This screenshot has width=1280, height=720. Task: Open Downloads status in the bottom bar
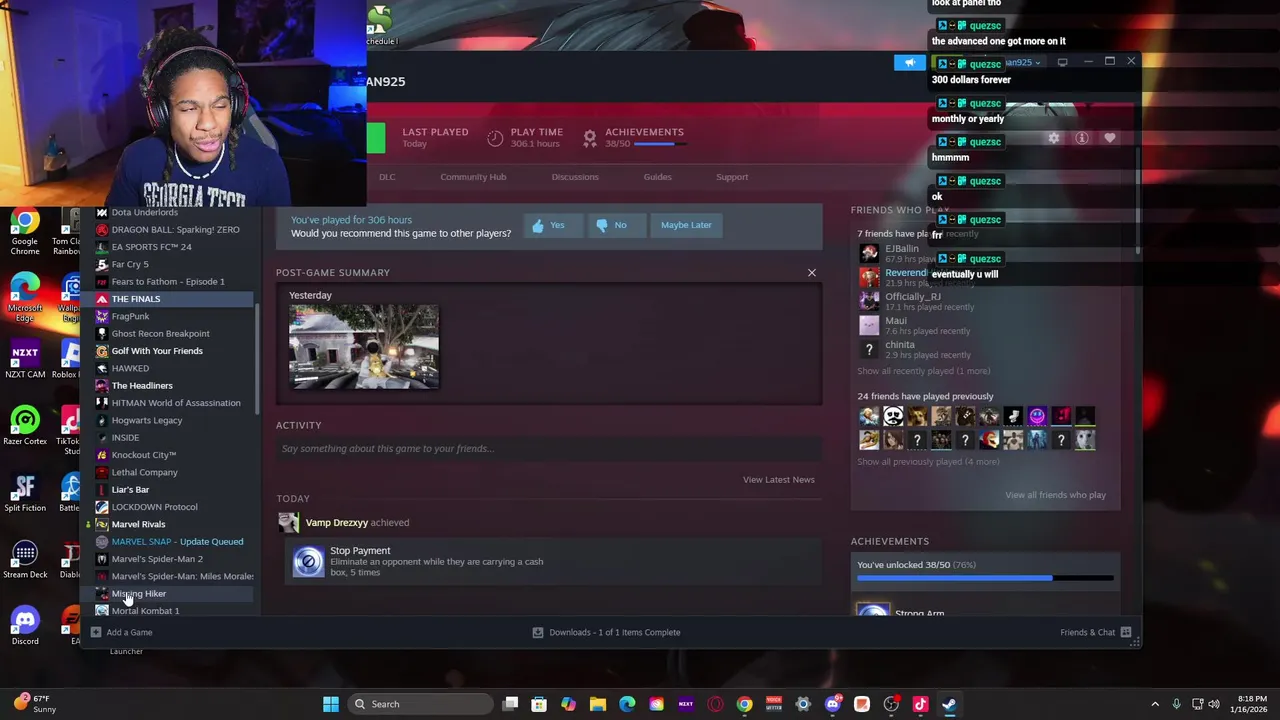click(606, 632)
